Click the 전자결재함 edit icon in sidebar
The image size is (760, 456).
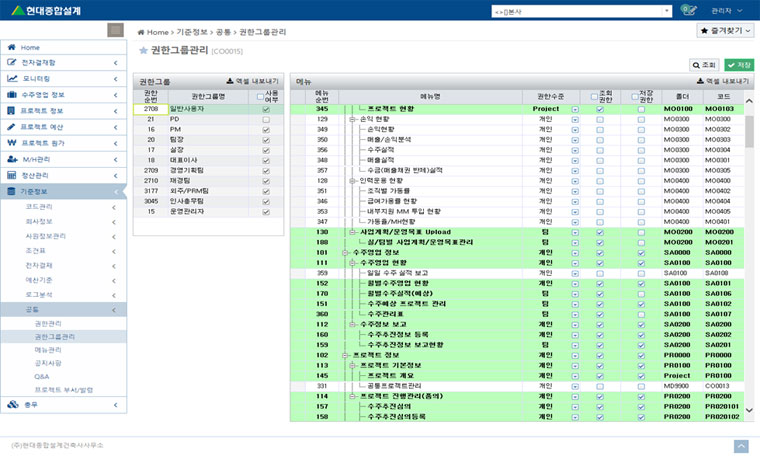tap(12, 62)
